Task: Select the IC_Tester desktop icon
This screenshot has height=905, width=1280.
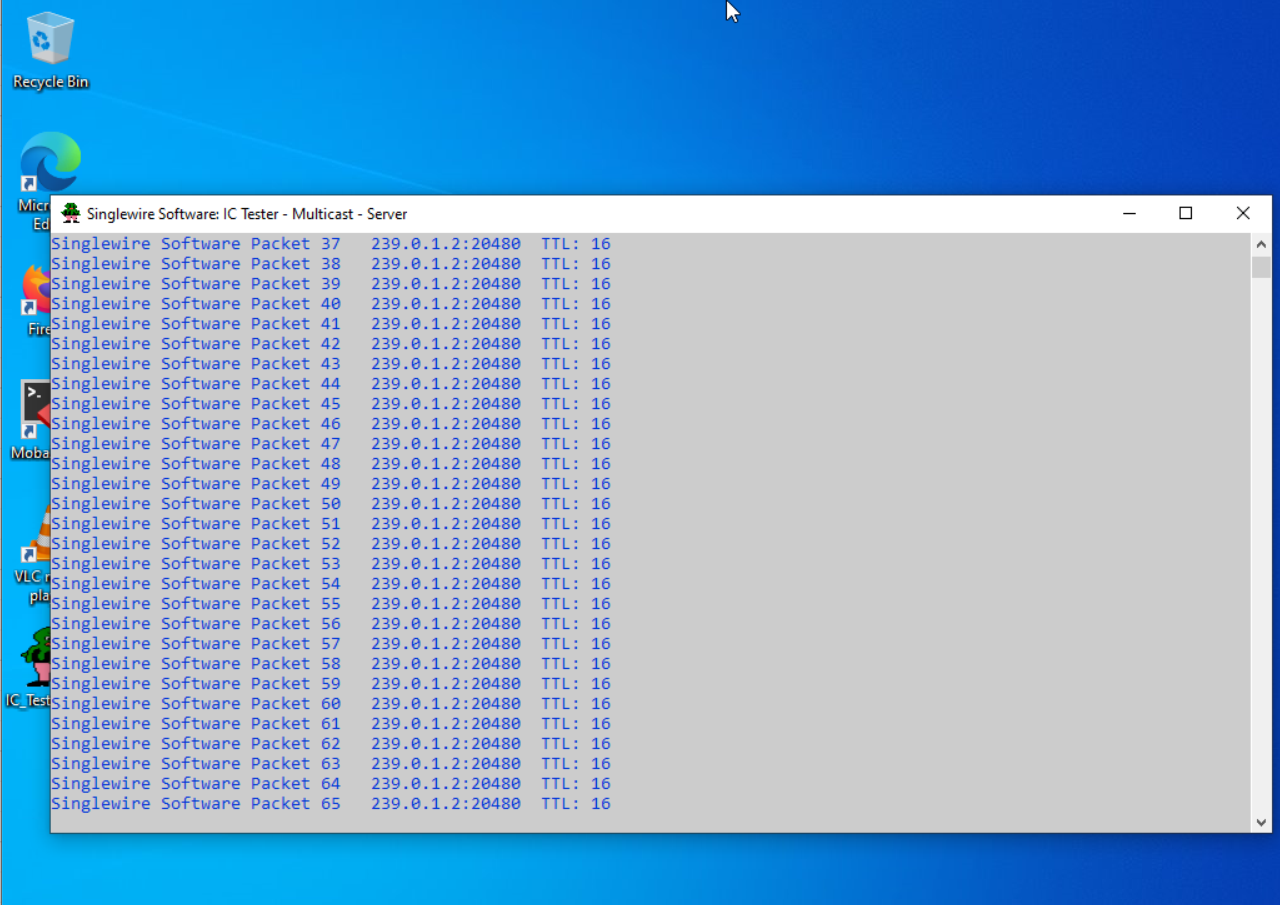Action: [x=35, y=660]
